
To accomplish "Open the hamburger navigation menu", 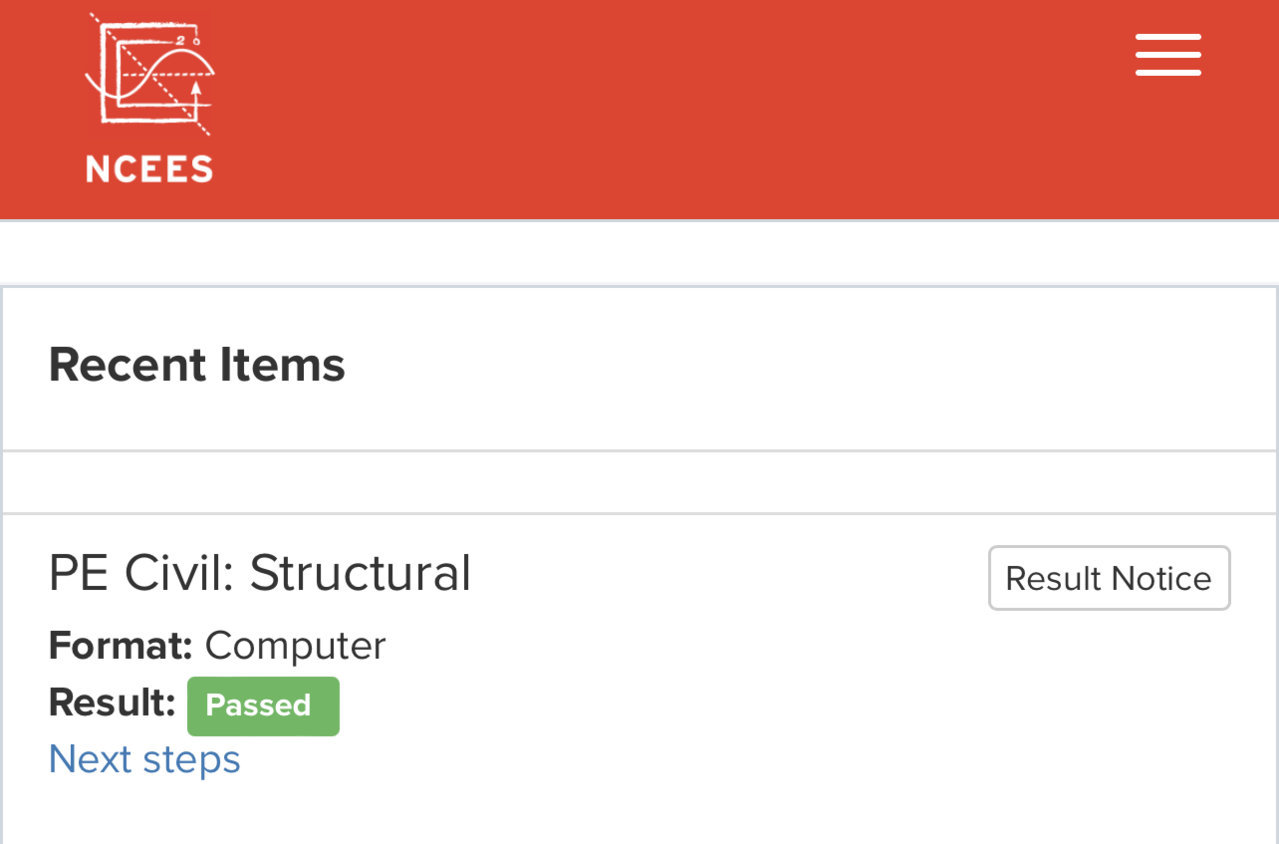I will tap(1168, 55).
